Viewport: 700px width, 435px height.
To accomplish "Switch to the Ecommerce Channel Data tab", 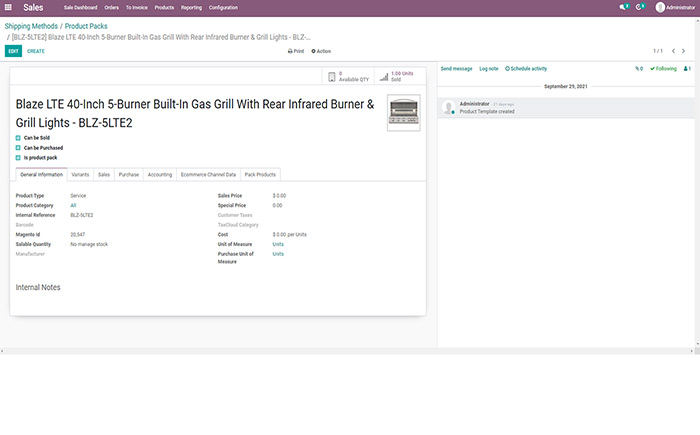I will point(208,174).
